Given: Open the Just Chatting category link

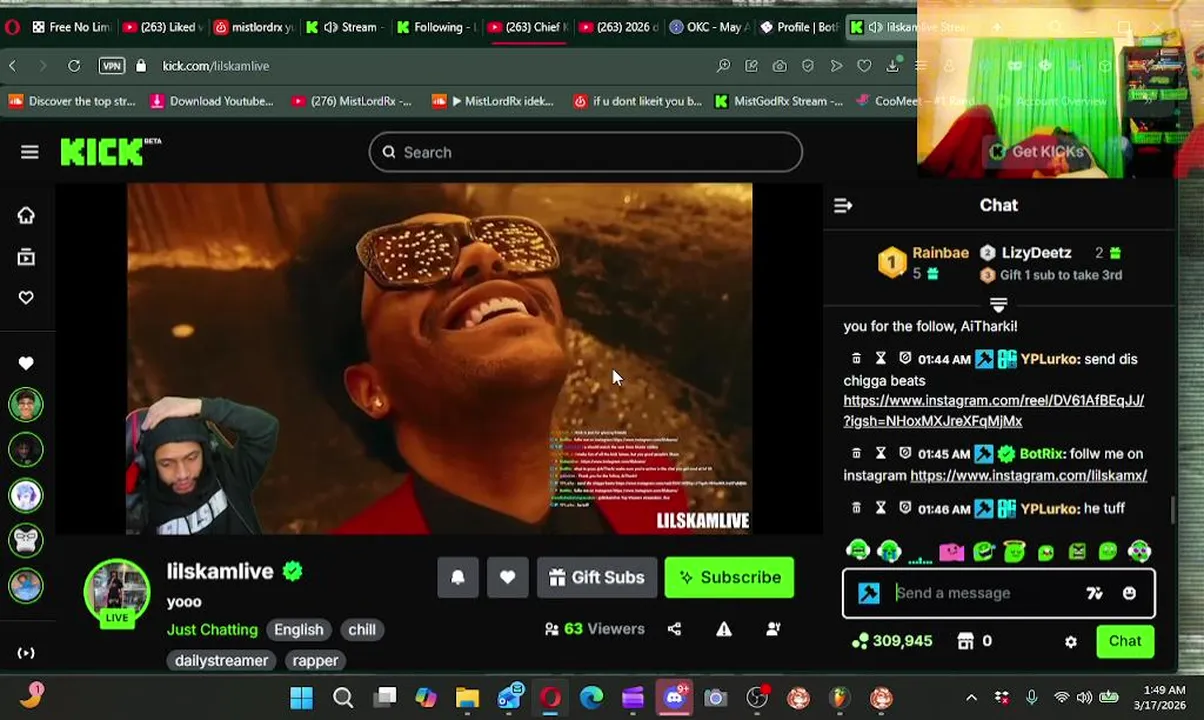Looking at the screenshot, I should point(212,629).
